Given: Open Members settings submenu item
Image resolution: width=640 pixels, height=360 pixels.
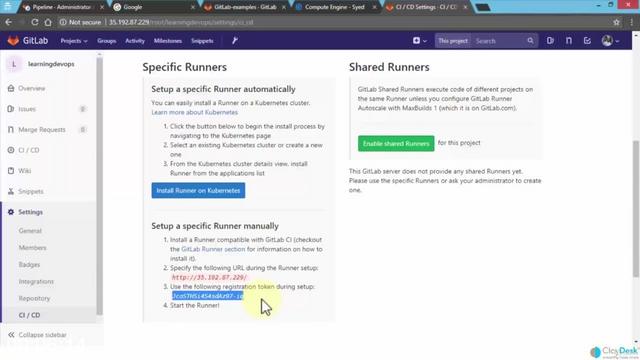Looking at the screenshot, I should pyautogui.click(x=32, y=248).
